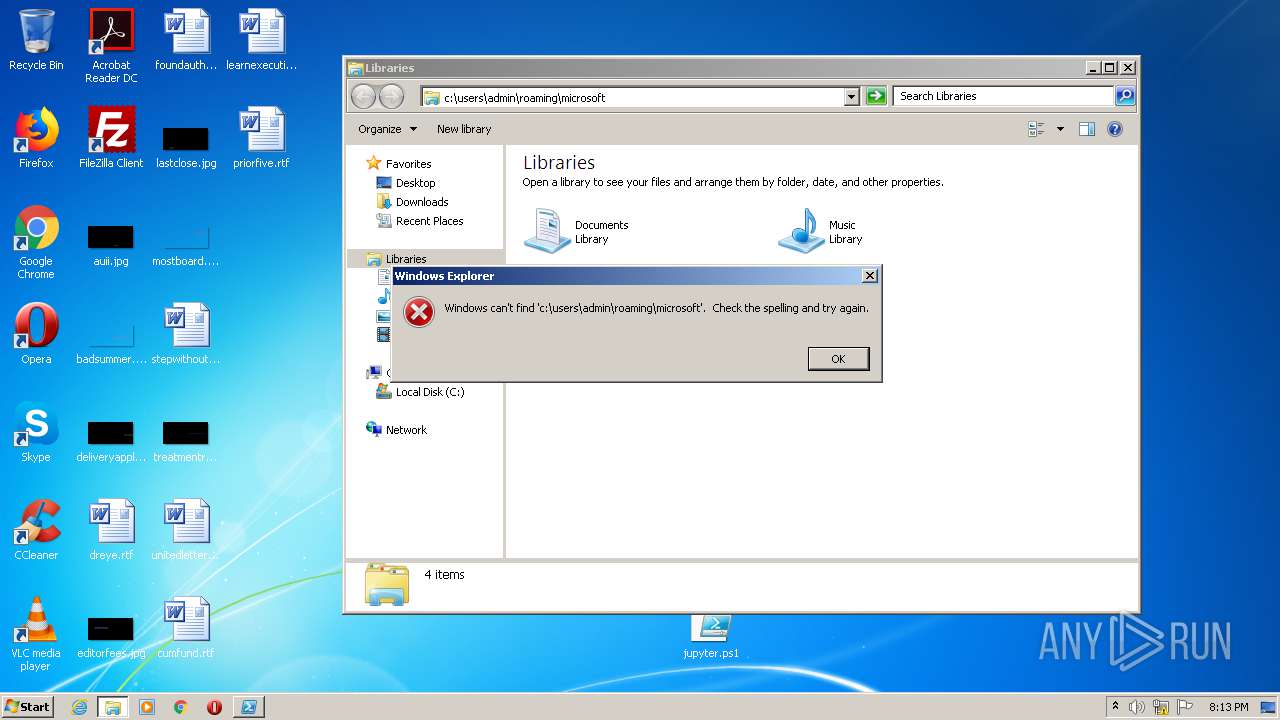This screenshot has height=720, width=1280.
Task: Open the Help question mark icon
Action: pyautogui.click(x=1115, y=129)
